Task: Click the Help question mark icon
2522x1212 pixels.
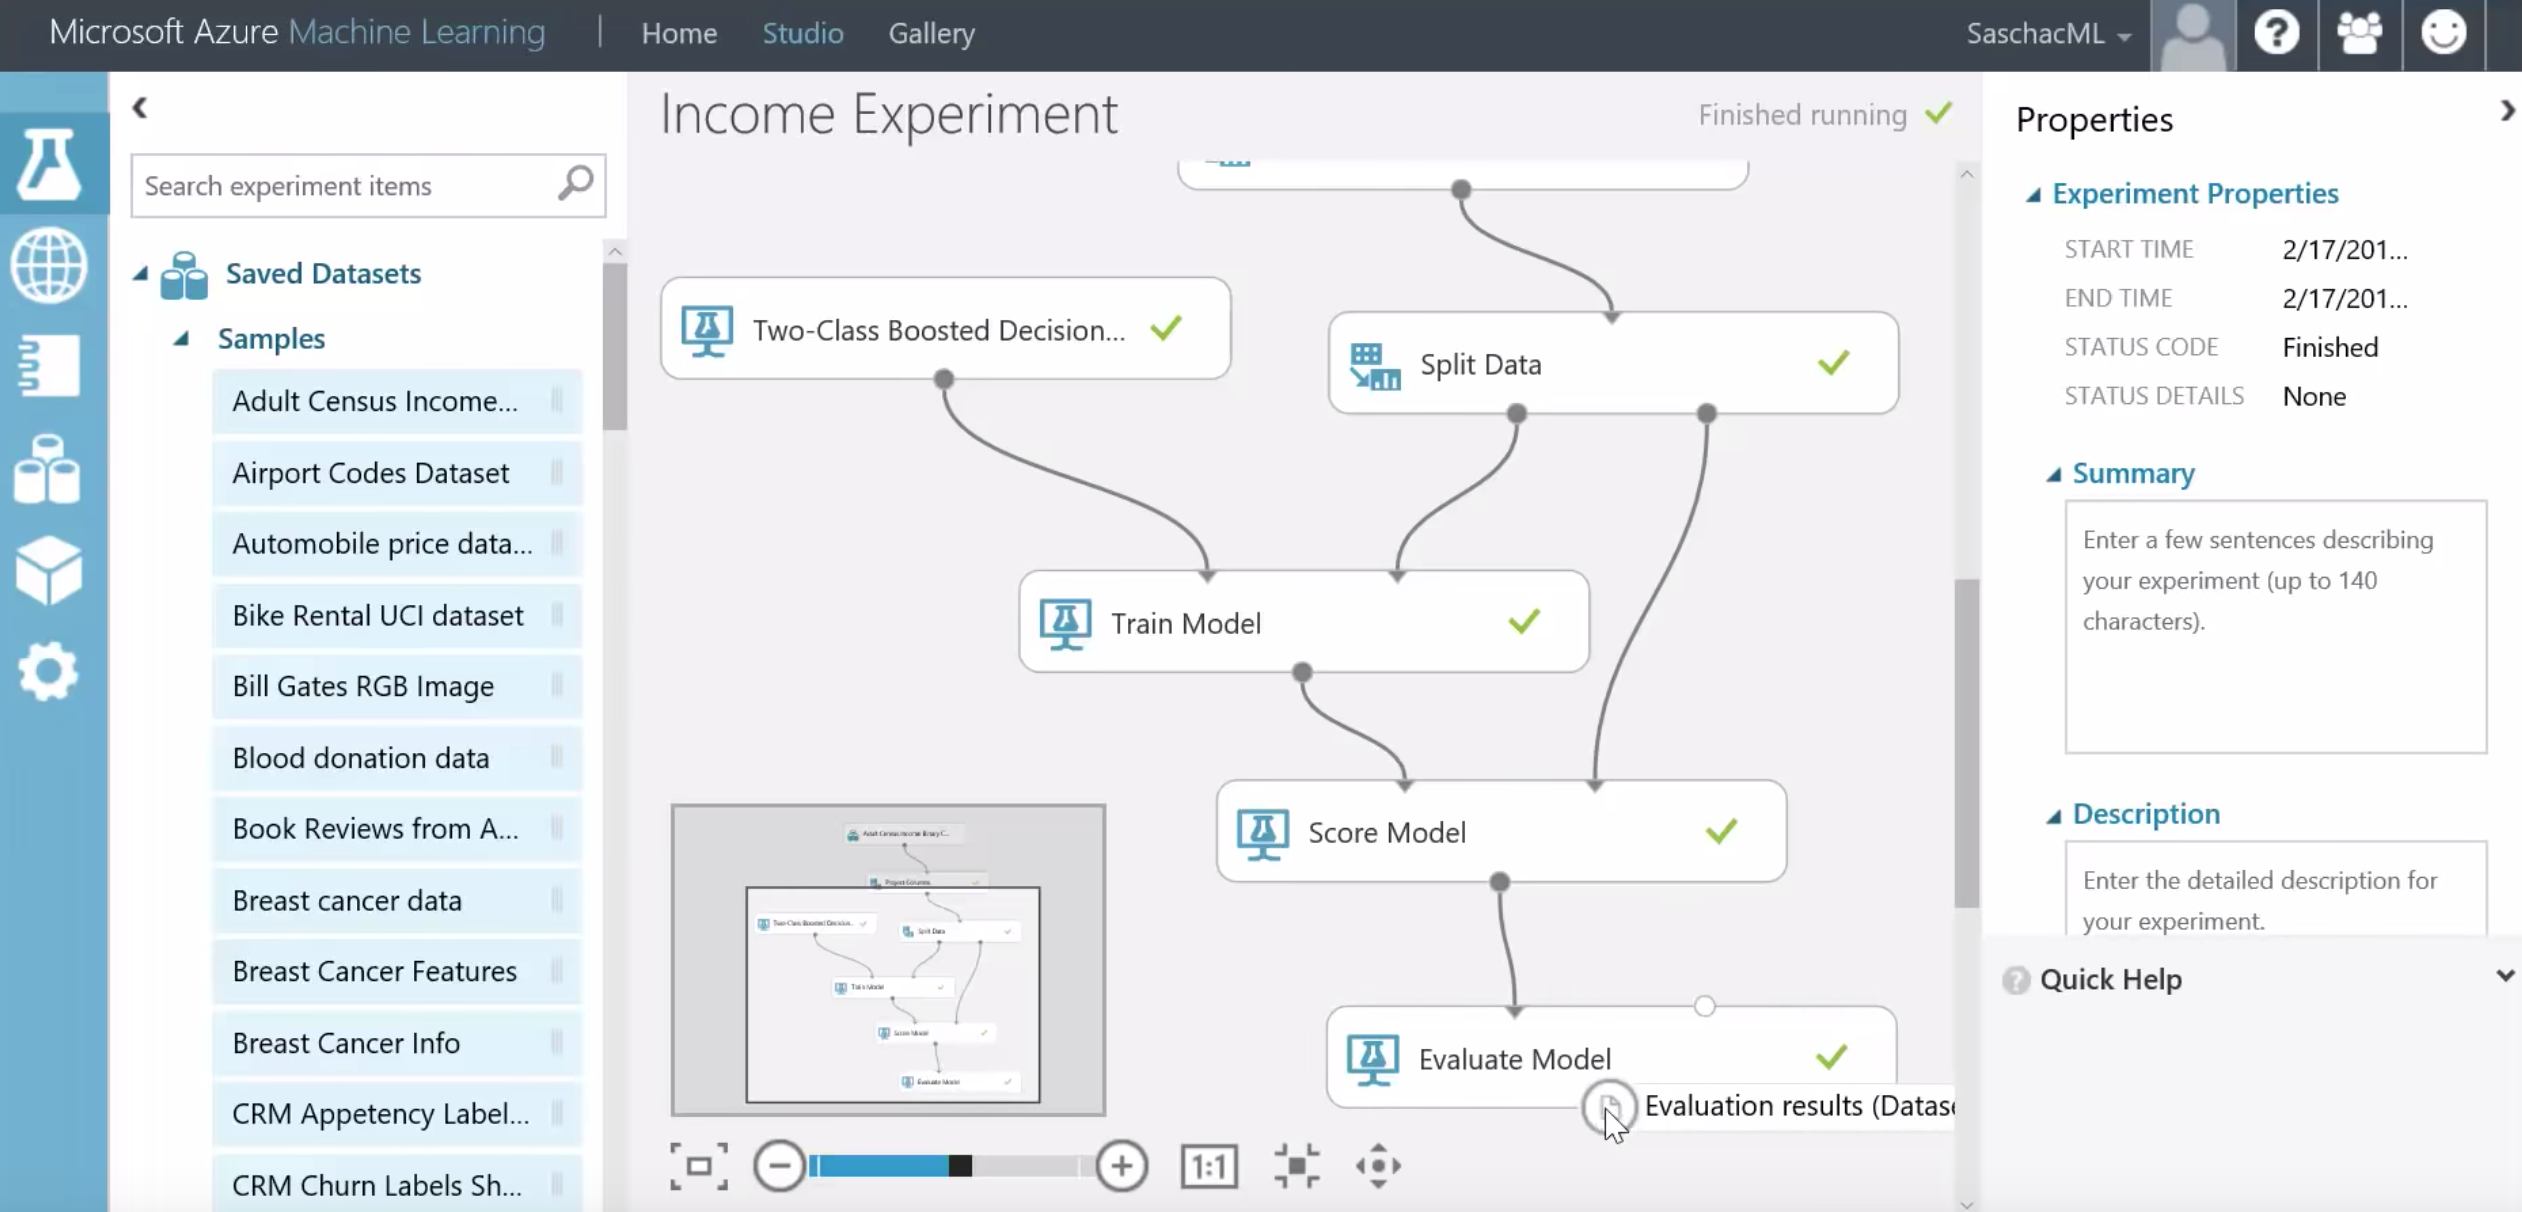Action: [x=2276, y=33]
